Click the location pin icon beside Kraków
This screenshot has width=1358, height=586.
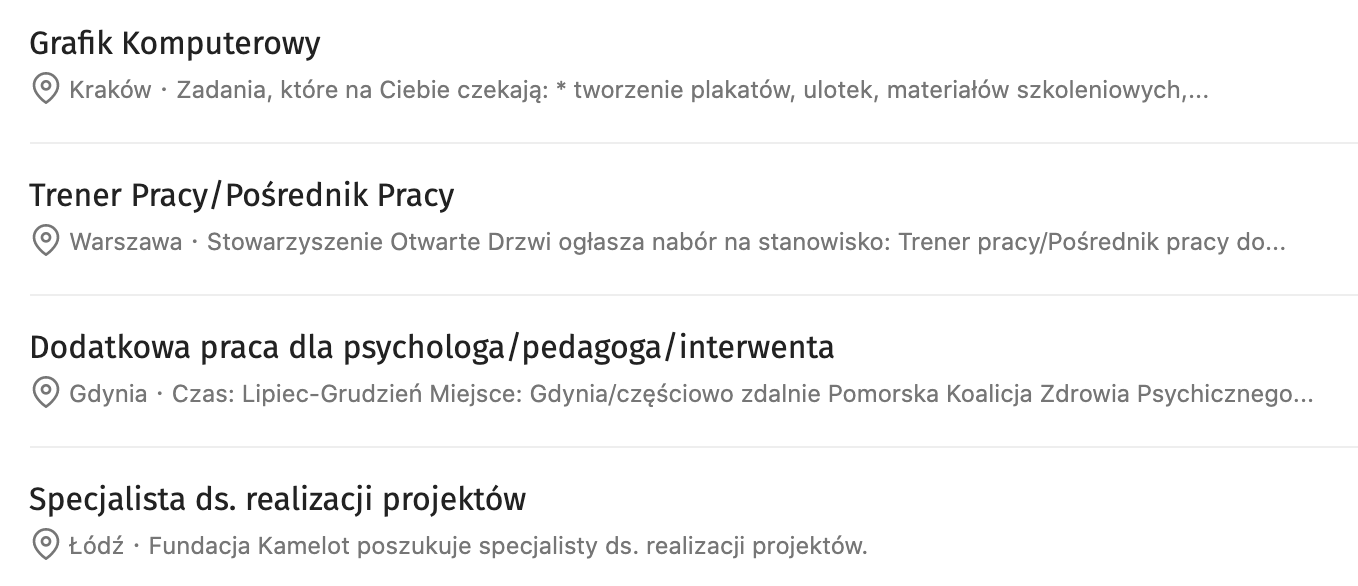[45, 90]
